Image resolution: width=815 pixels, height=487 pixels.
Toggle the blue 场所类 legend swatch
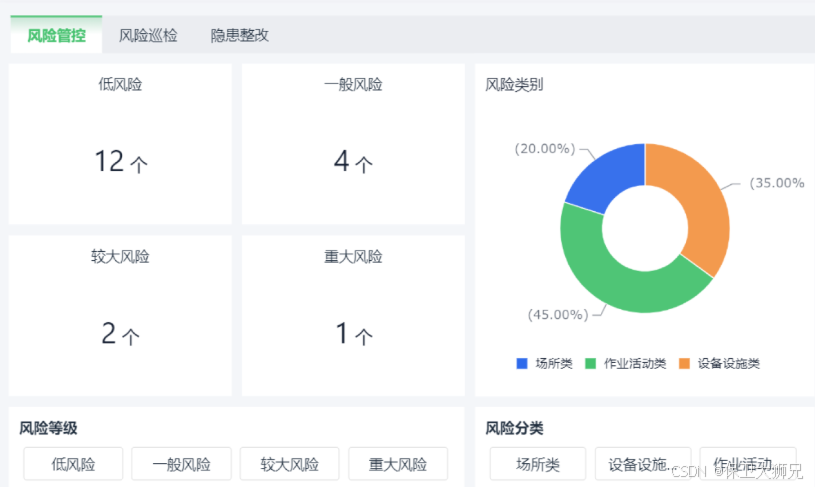[522, 363]
